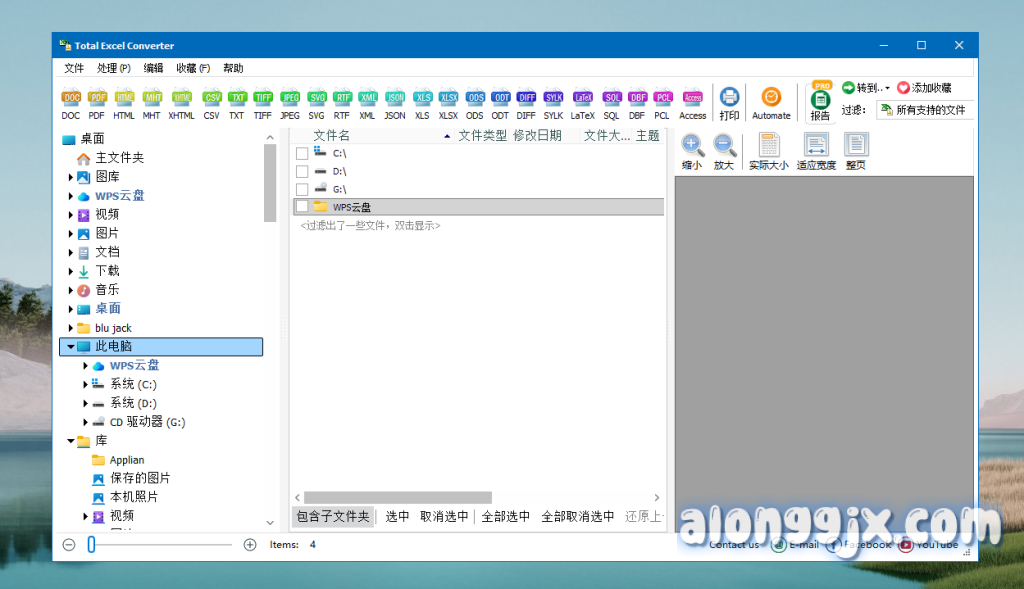
Task: Tick the checkbox for D:\ drive
Action: click(x=302, y=172)
